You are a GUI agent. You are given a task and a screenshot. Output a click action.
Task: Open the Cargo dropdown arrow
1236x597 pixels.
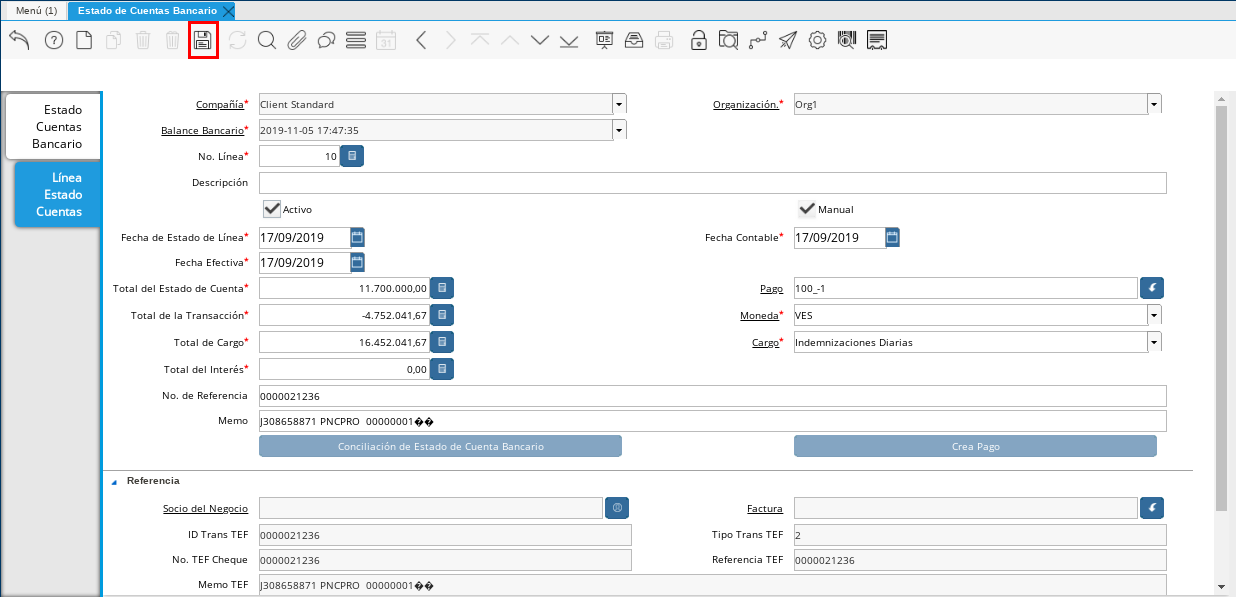point(1154,342)
